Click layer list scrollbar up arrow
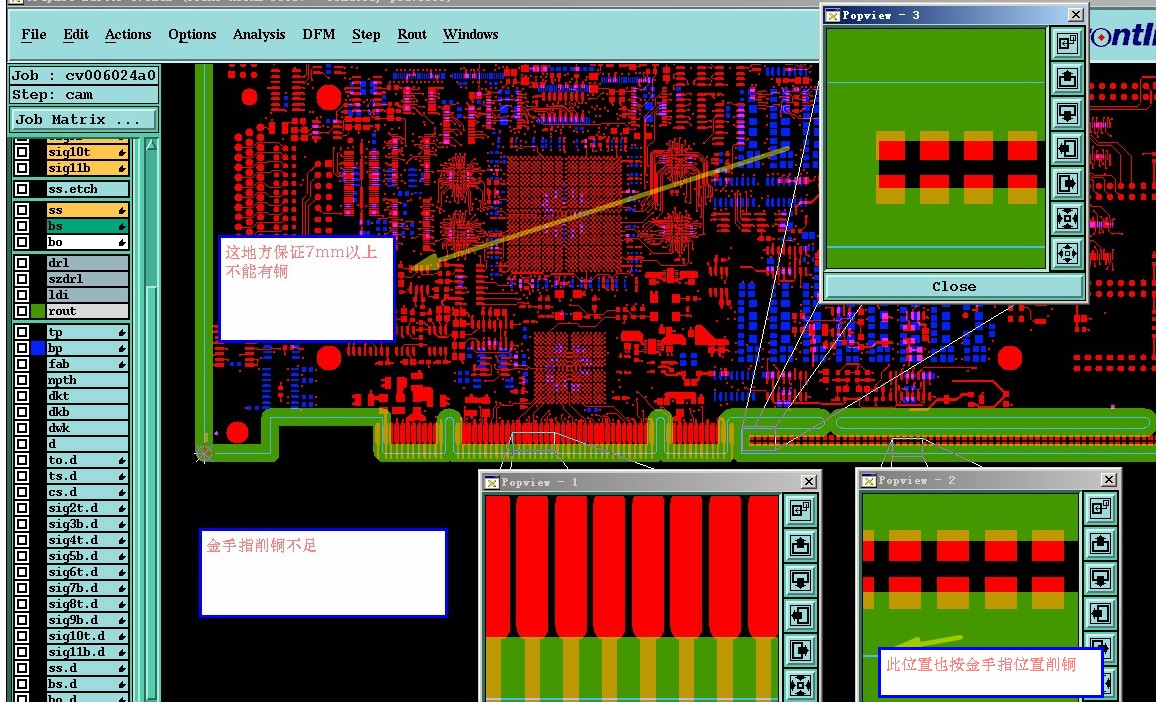 click(x=151, y=145)
